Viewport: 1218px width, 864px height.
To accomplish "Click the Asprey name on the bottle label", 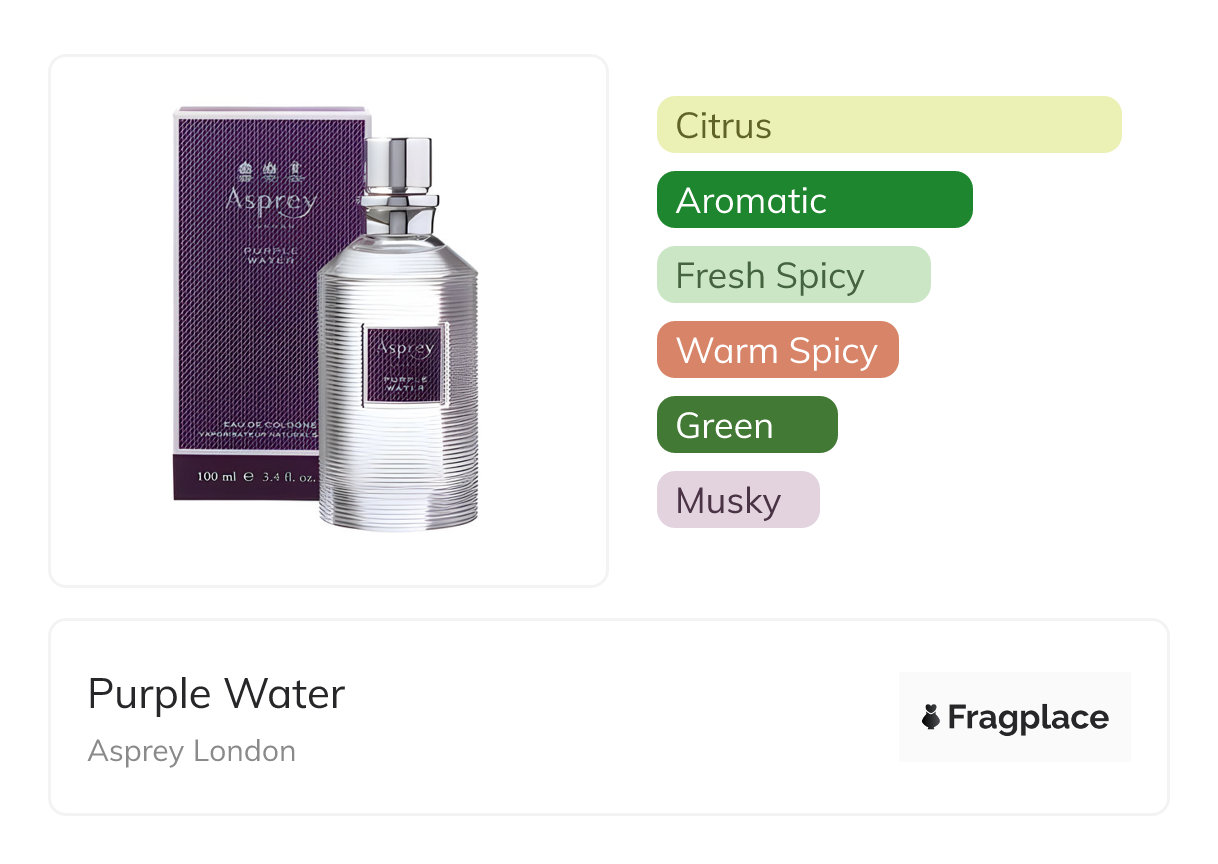I will (404, 347).
